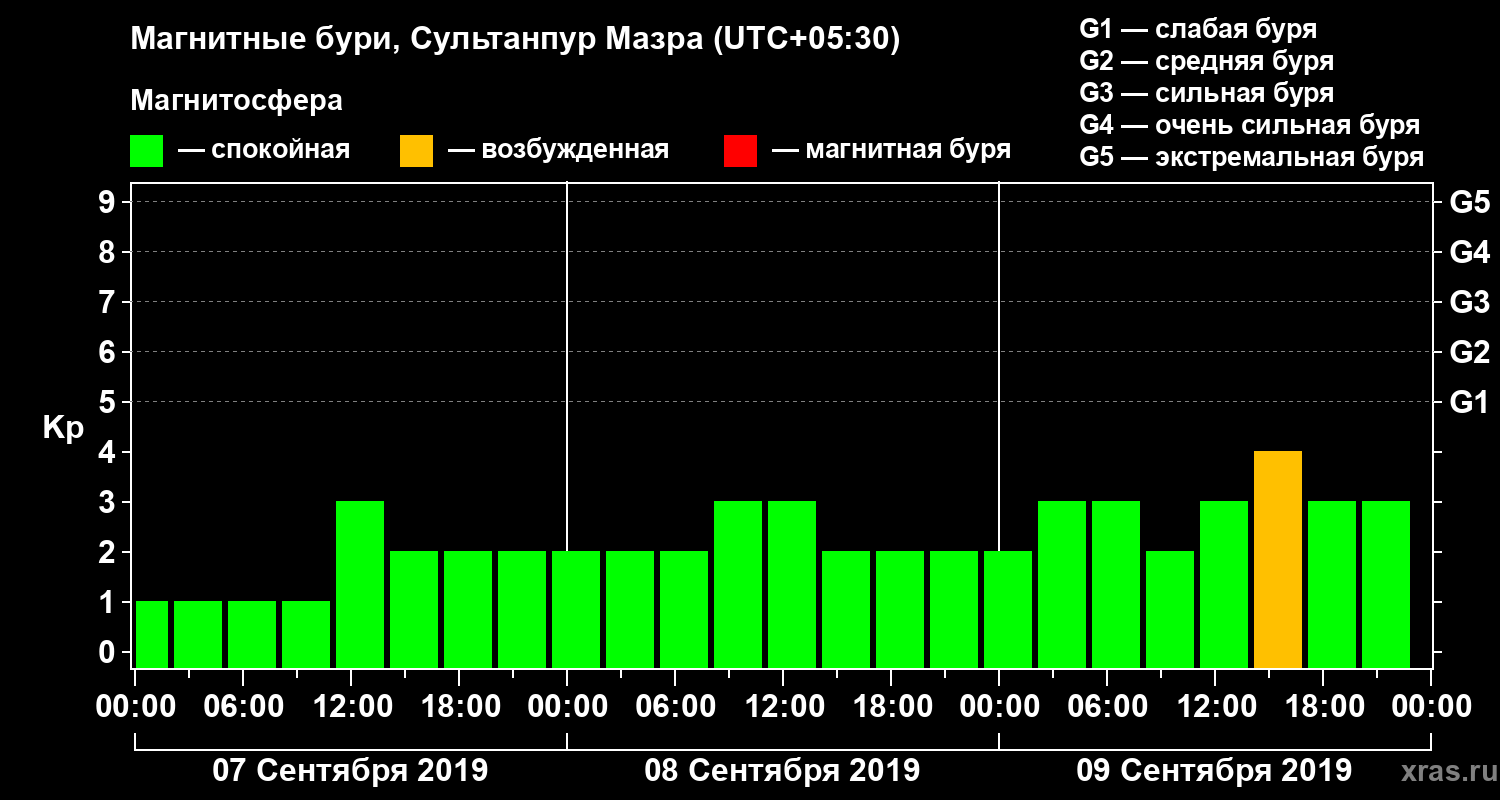This screenshot has height=800, width=1500.
Task: Select the yellow Kp 4 bar on 09 Сентября
Action: 1278,559
